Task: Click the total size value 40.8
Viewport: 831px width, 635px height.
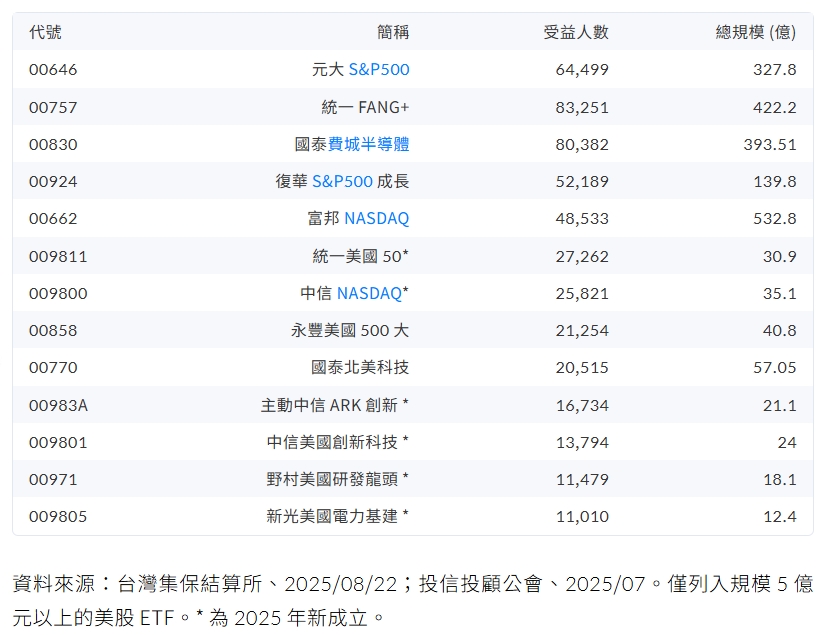Action: point(780,330)
